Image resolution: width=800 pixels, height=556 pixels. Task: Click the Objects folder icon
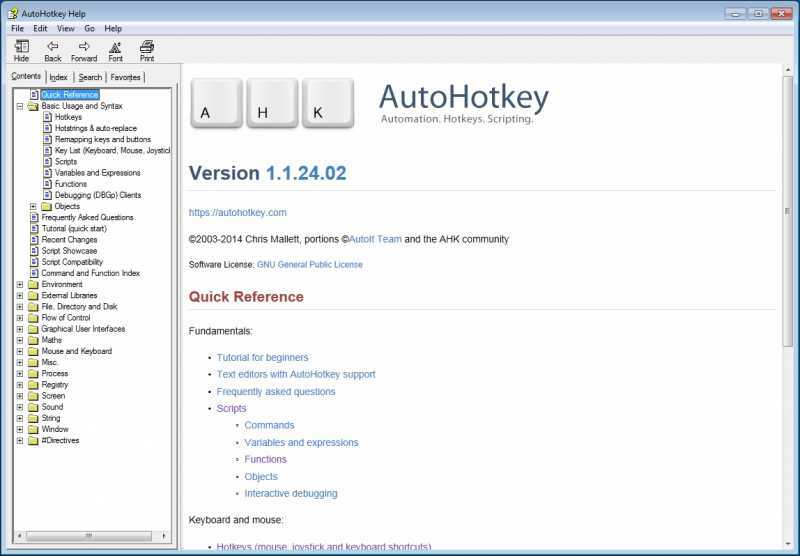(x=47, y=207)
